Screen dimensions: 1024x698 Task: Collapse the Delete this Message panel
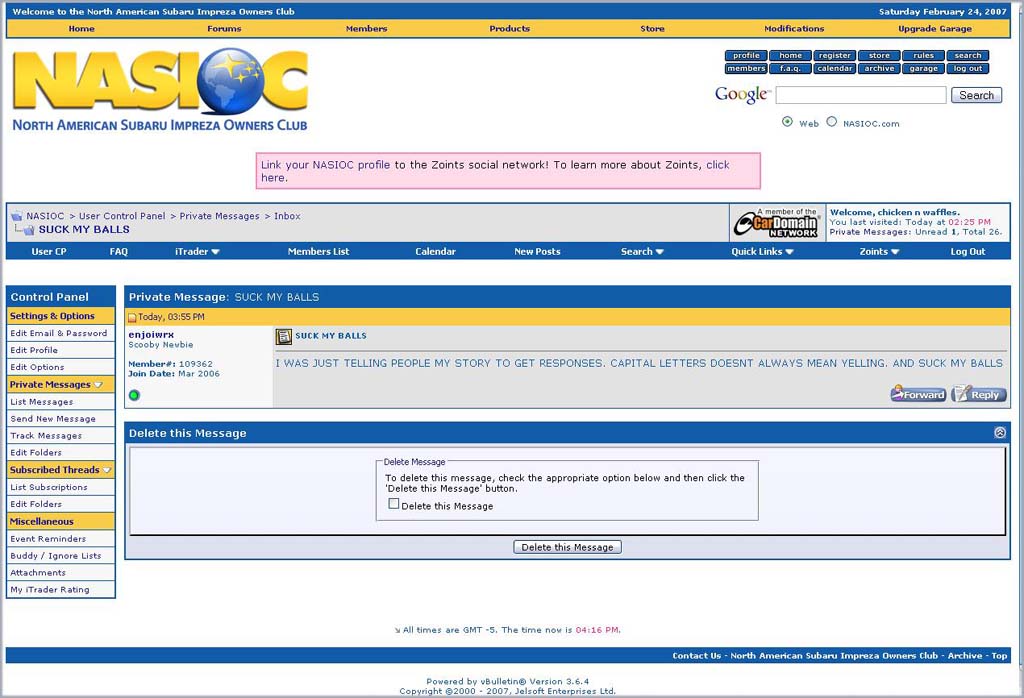(x=999, y=433)
